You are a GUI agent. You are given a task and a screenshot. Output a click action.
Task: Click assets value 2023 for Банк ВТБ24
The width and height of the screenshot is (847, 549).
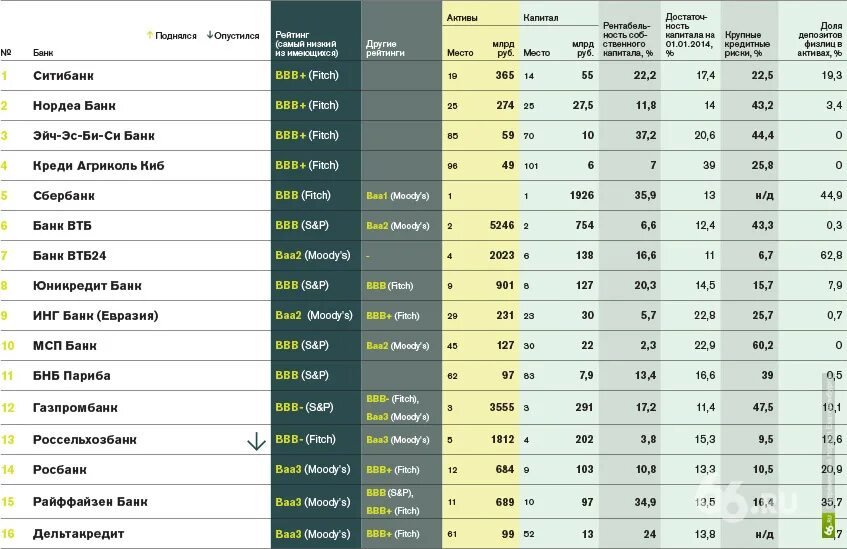[502, 255]
